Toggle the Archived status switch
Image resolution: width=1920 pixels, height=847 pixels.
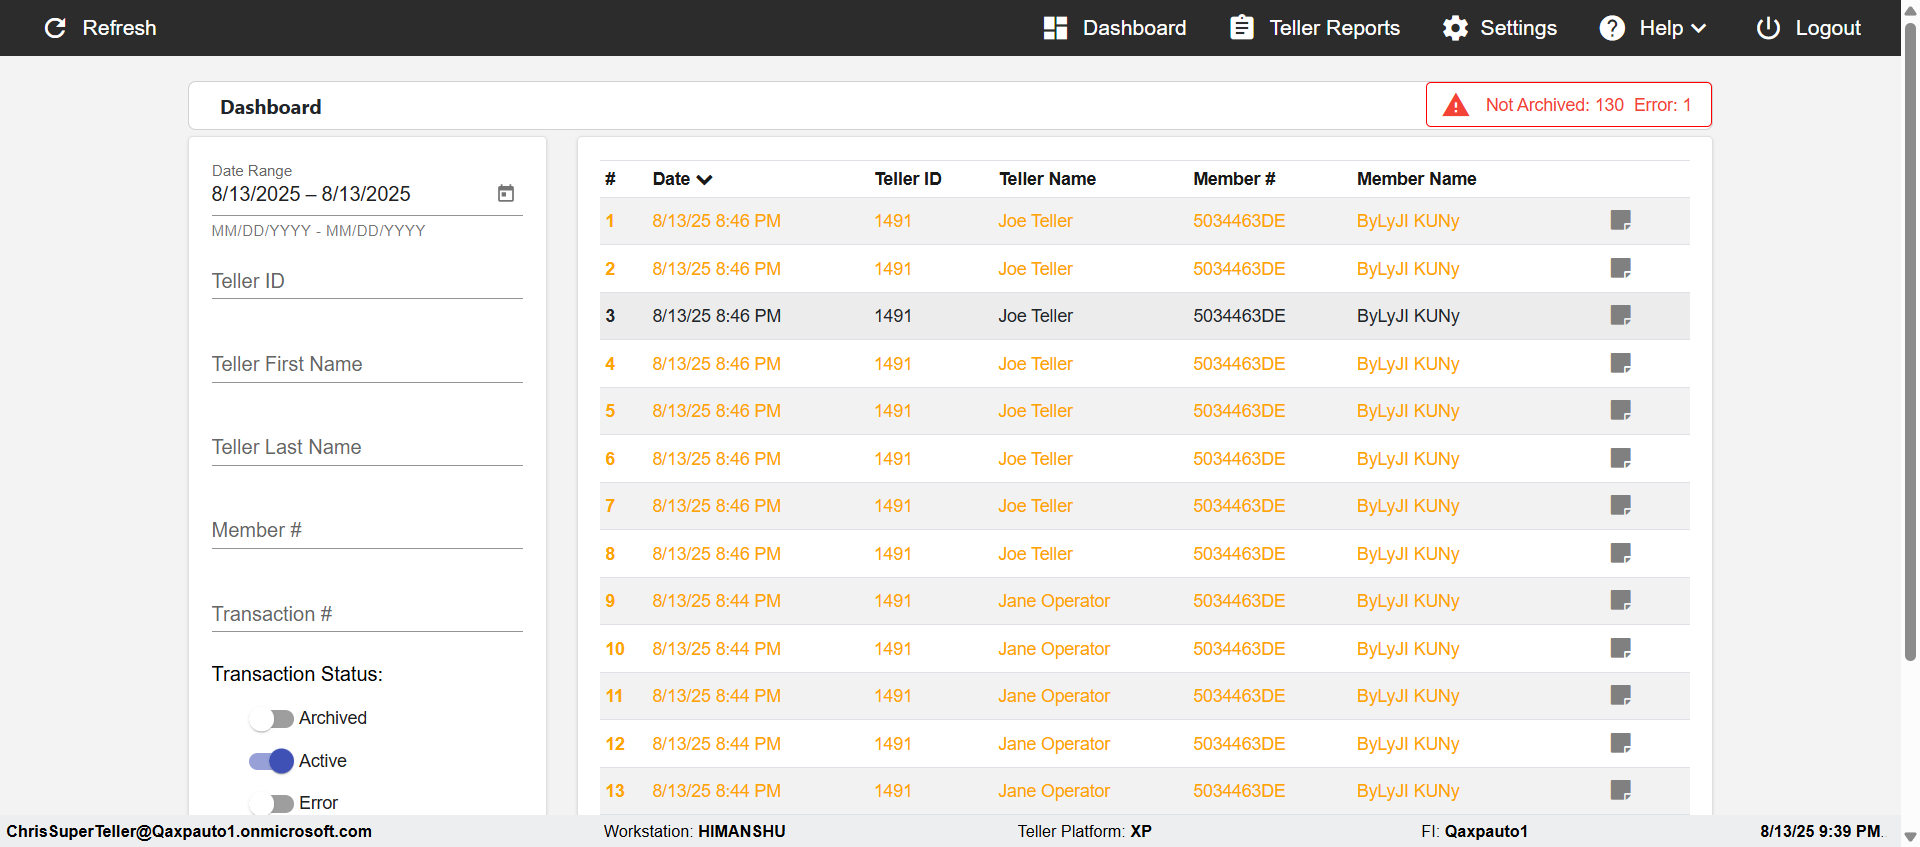click(271, 719)
